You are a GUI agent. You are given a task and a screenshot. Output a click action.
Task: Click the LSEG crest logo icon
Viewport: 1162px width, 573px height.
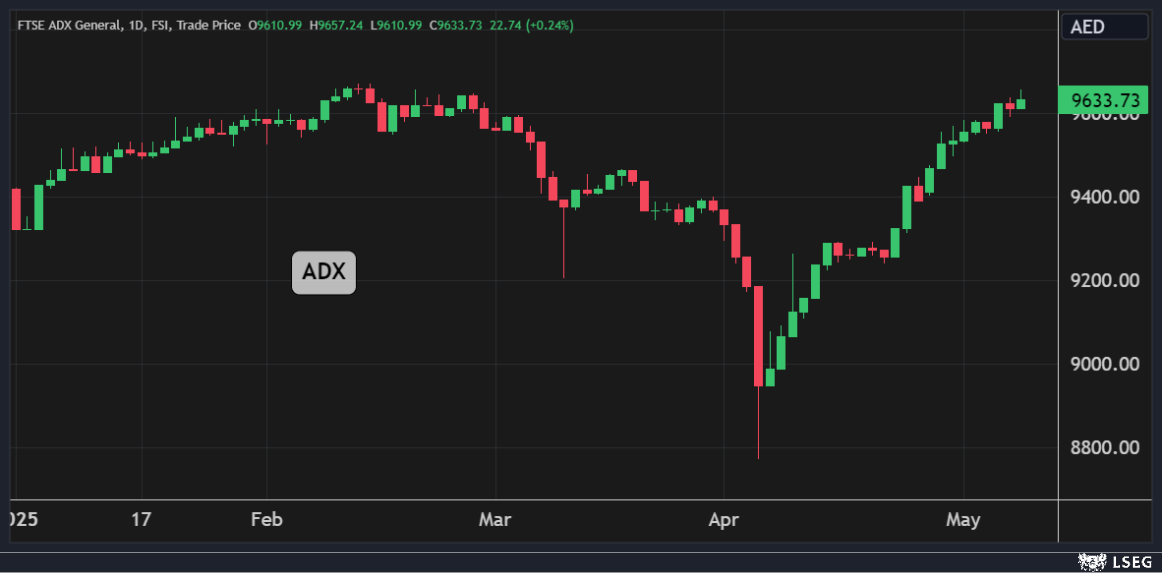[1091, 562]
